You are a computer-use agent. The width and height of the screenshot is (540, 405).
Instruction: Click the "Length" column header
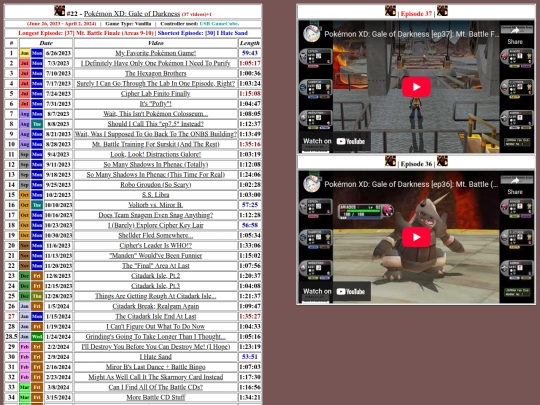(x=250, y=43)
